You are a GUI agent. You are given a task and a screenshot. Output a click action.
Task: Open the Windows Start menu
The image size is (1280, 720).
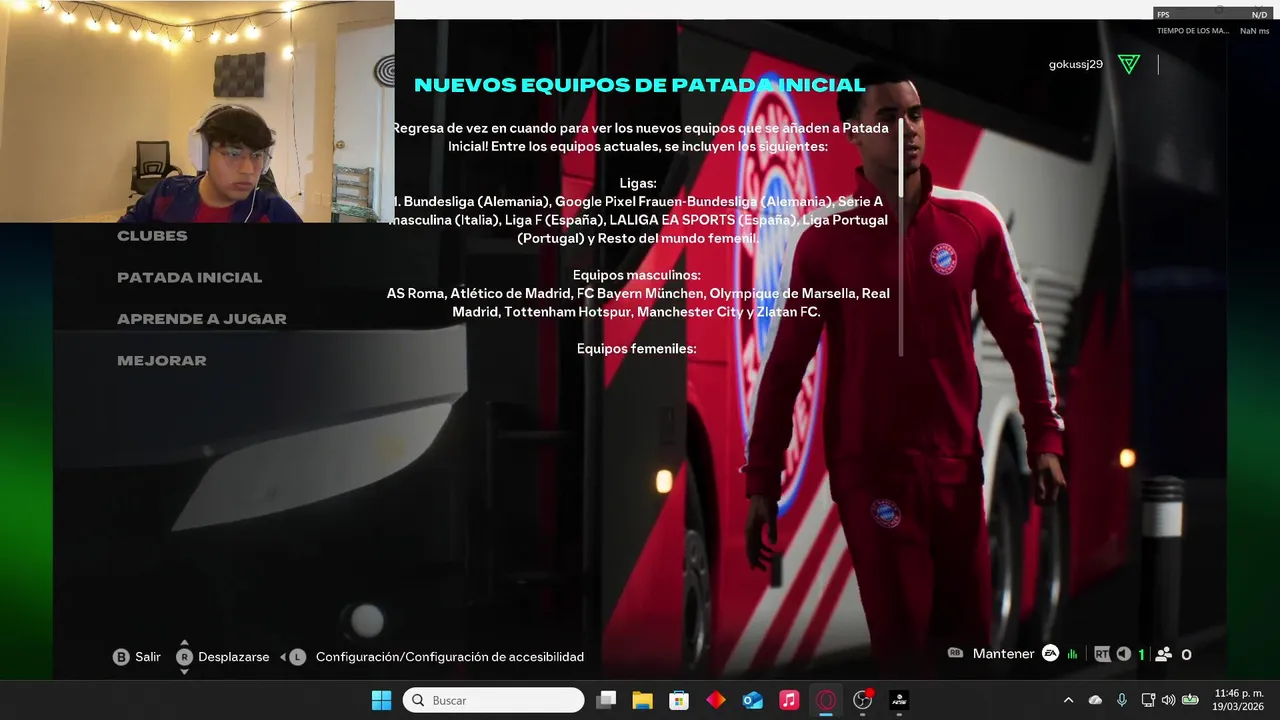click(382, 700)
